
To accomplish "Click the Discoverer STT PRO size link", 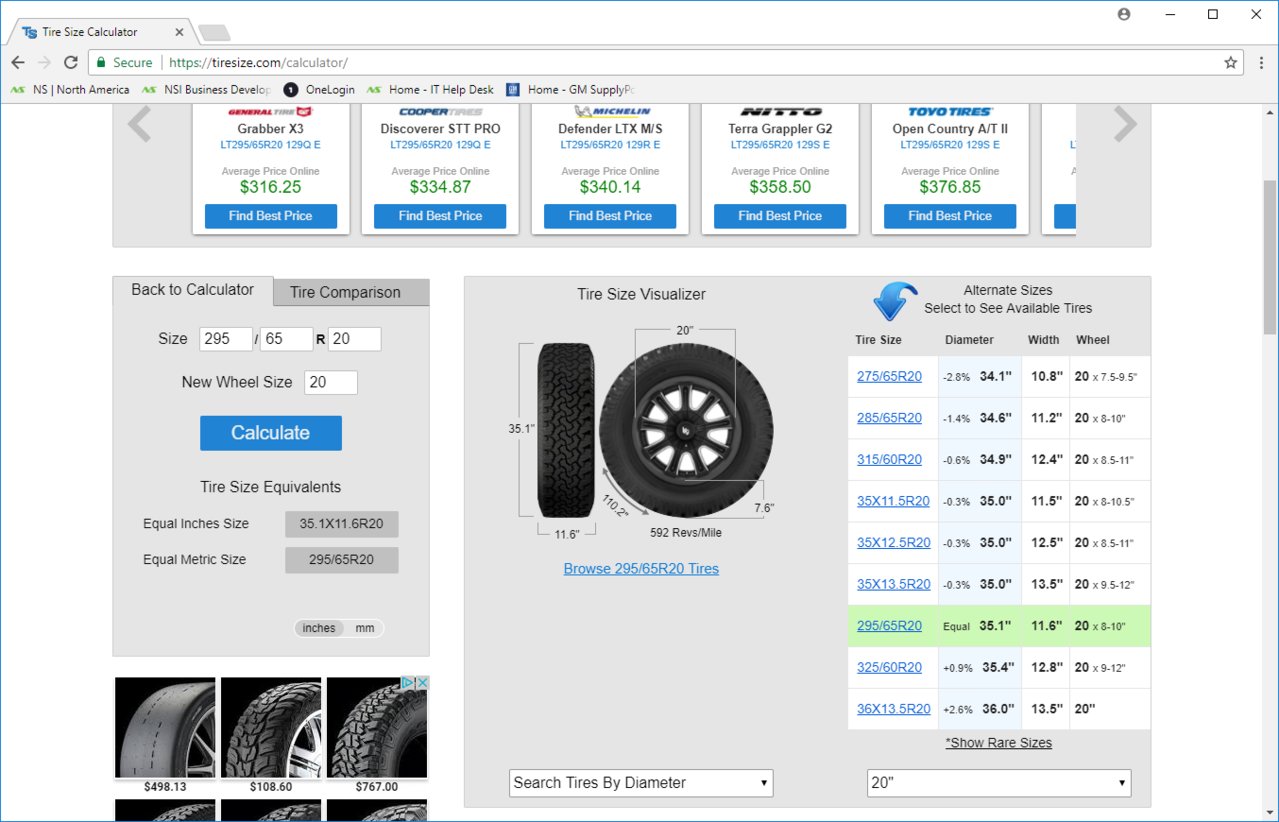I will point(440,145).
